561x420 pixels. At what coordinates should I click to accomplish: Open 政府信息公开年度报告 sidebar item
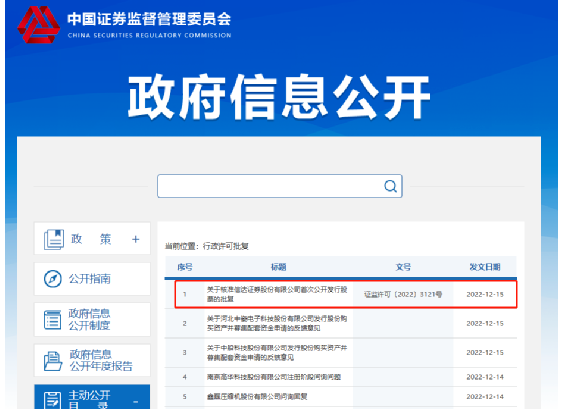point(92,361)
